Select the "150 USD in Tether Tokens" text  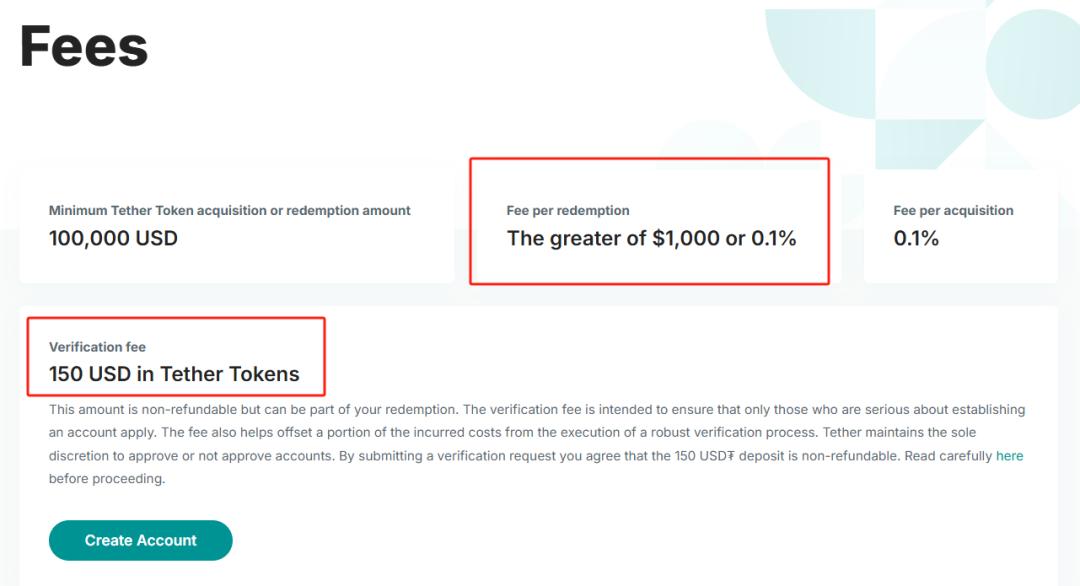coord(174,374)
